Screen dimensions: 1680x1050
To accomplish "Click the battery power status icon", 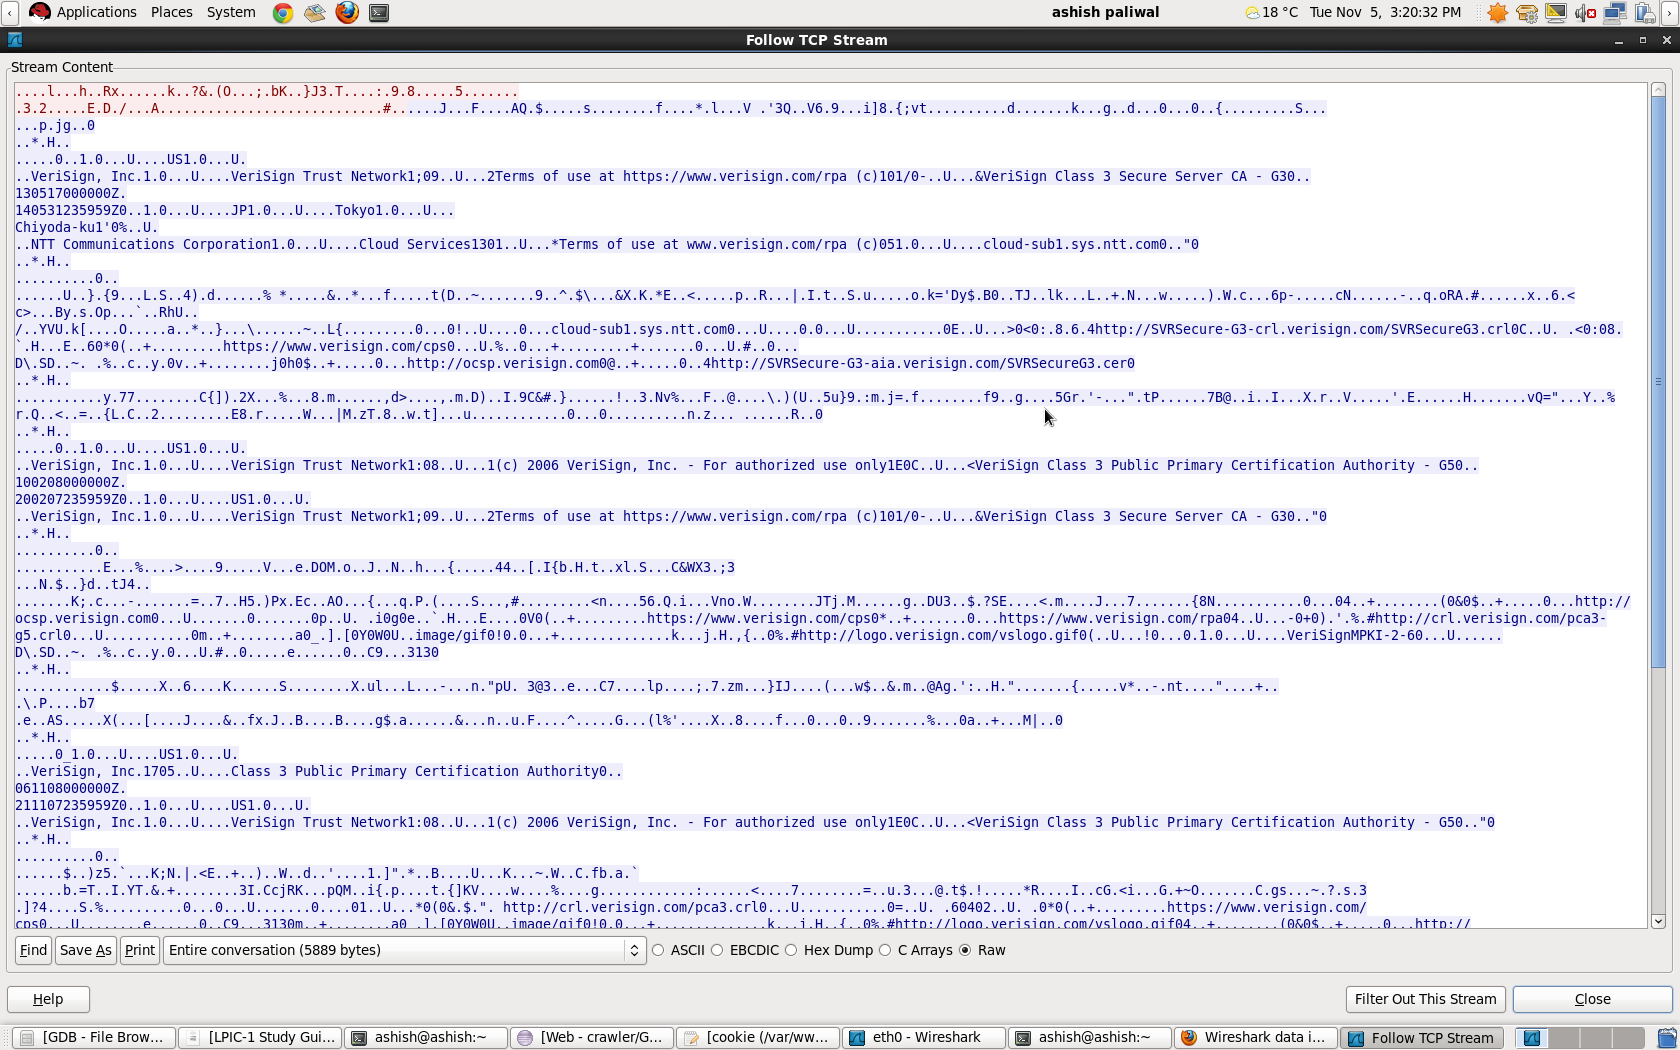I will [x=1644, y=13].
